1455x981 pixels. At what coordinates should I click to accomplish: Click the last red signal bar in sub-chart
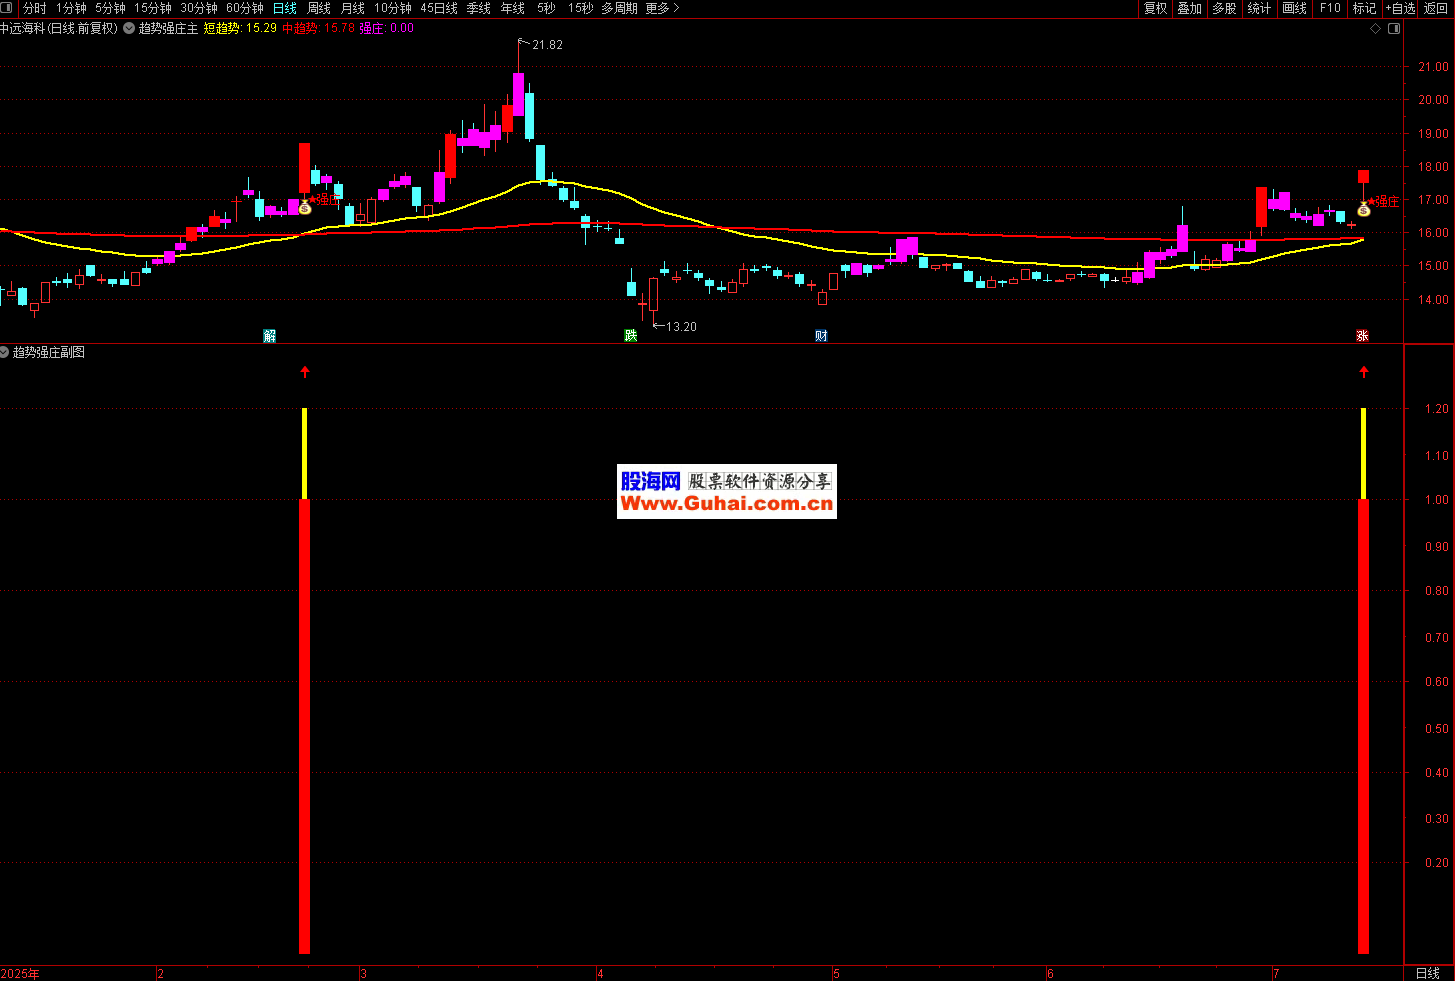[1363, 726]
